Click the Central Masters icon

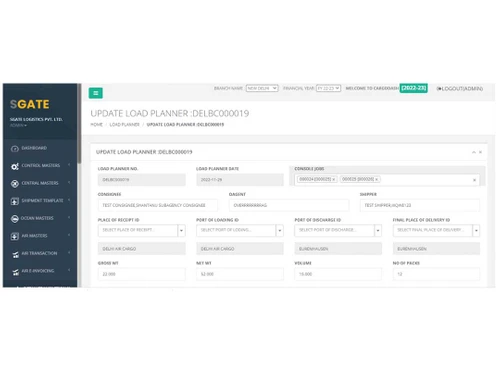(15, 183)
